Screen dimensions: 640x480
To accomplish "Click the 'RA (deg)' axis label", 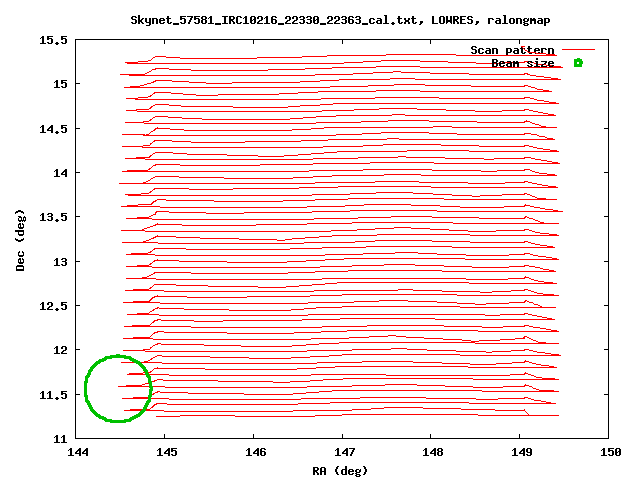I will click(x=340, y=471).
